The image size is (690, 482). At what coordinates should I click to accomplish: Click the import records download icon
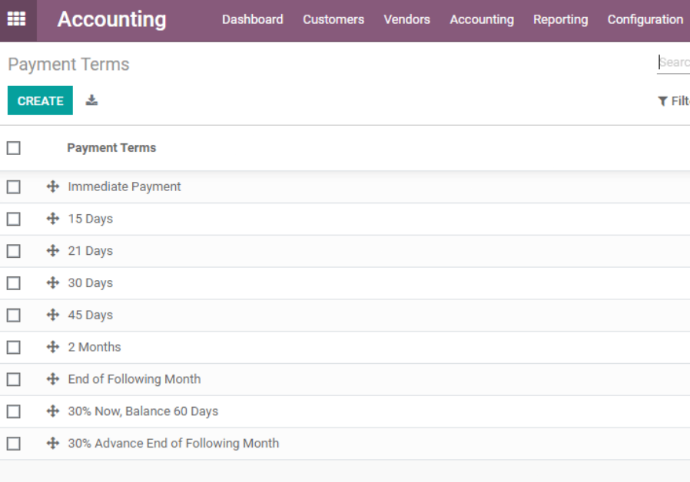(92, 100)
